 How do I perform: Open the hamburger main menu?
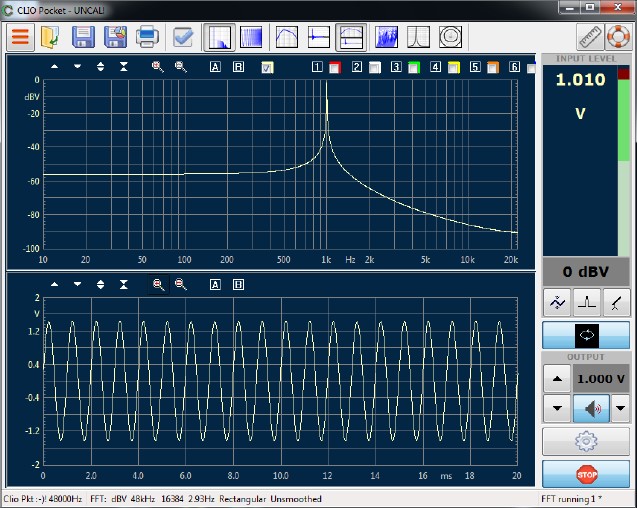click(x=20, y=38)
